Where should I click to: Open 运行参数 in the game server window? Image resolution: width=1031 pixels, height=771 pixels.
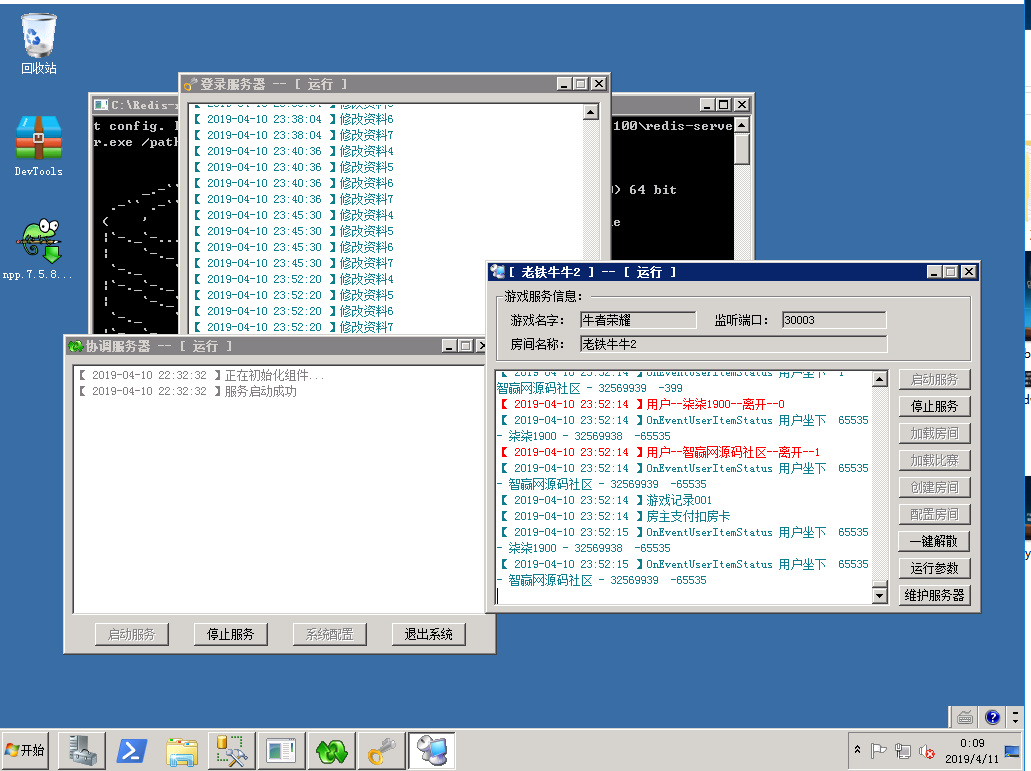click(x=934, y=568)
